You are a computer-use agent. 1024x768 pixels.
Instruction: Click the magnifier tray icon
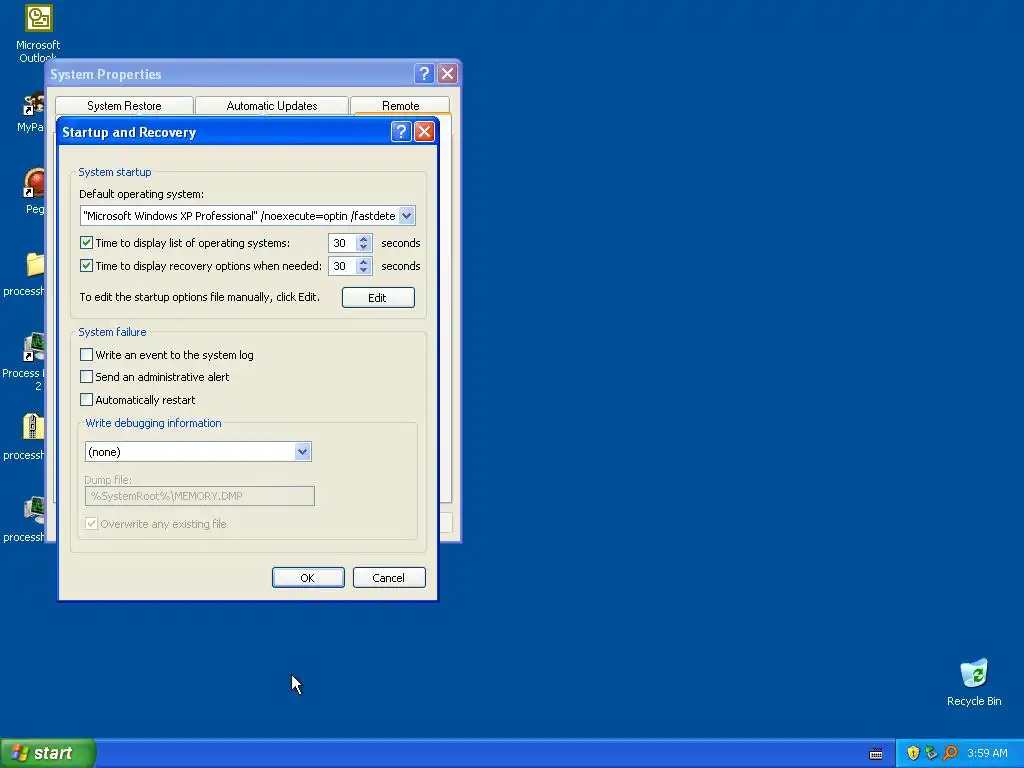950,753
